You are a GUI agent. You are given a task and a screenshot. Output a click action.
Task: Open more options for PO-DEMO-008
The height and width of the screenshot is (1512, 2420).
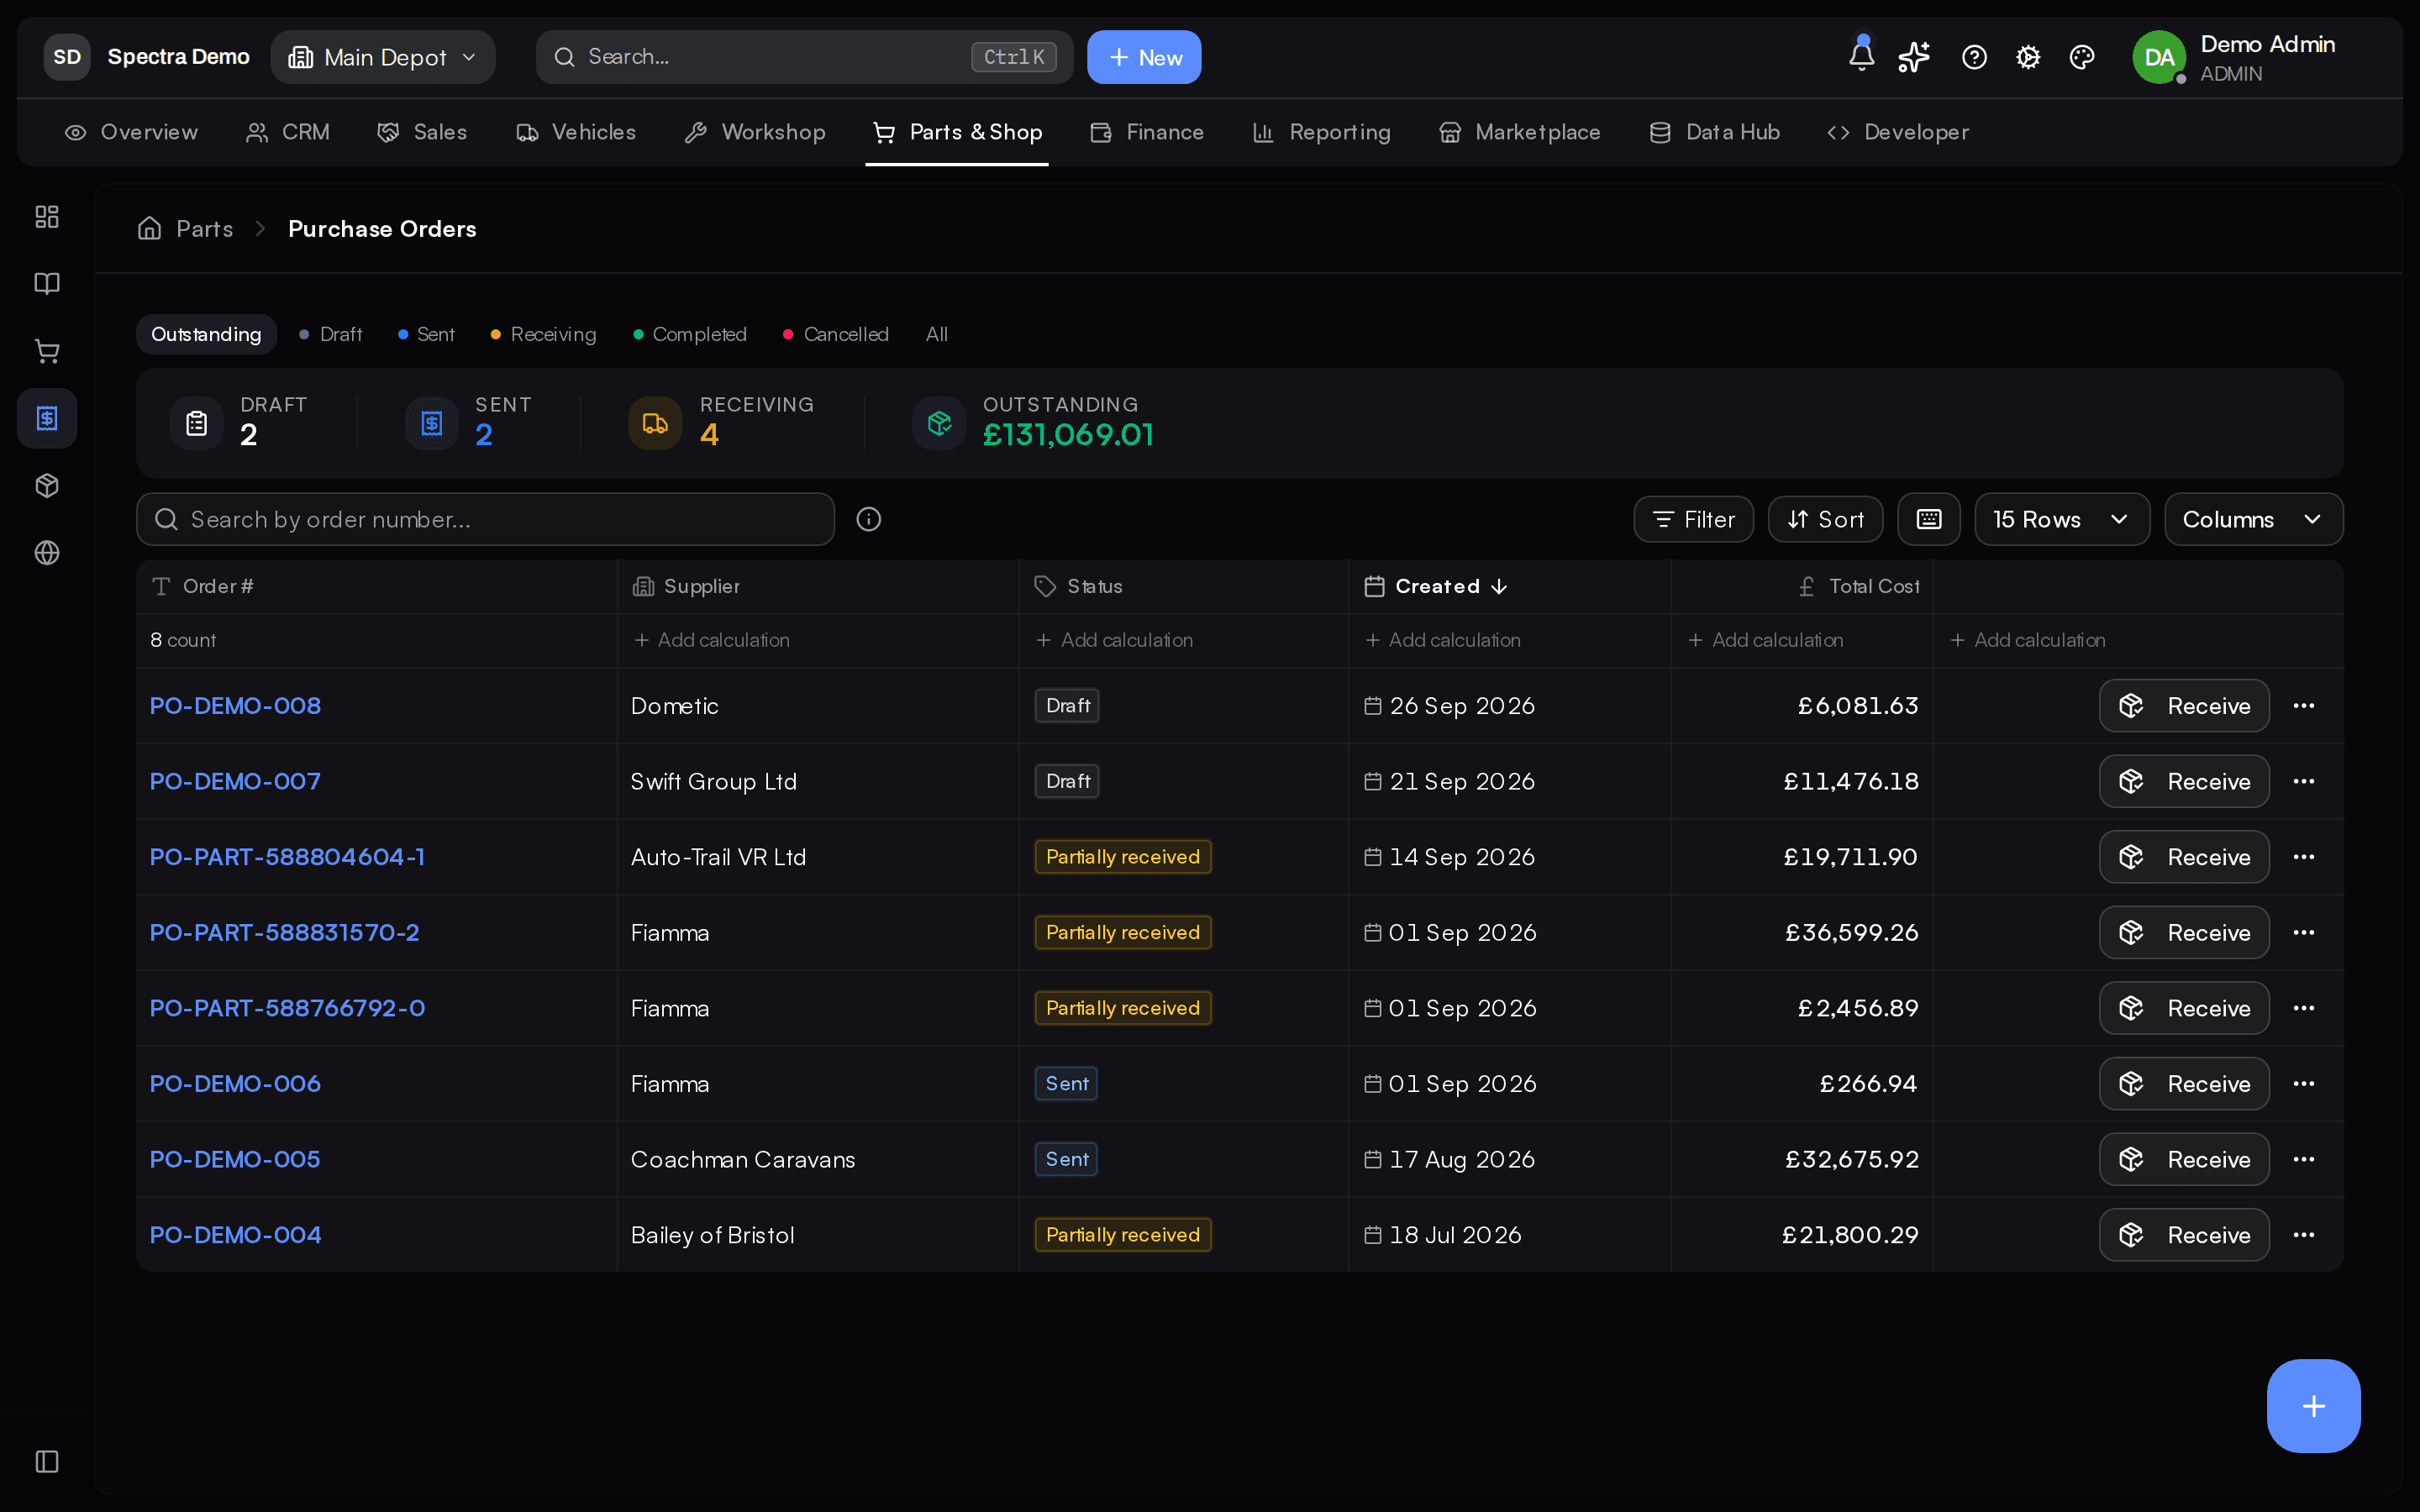pos(2304,706)
